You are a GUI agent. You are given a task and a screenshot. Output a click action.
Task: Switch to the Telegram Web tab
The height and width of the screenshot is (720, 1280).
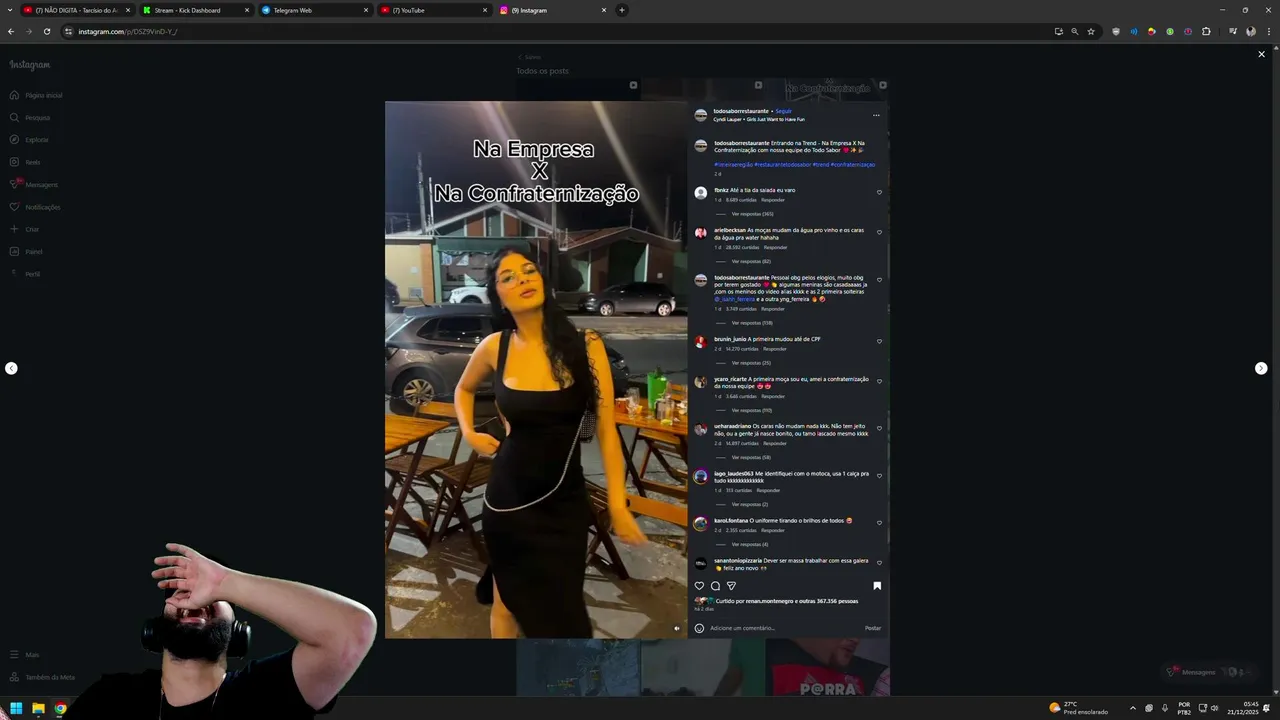click(x=314, y=10)
